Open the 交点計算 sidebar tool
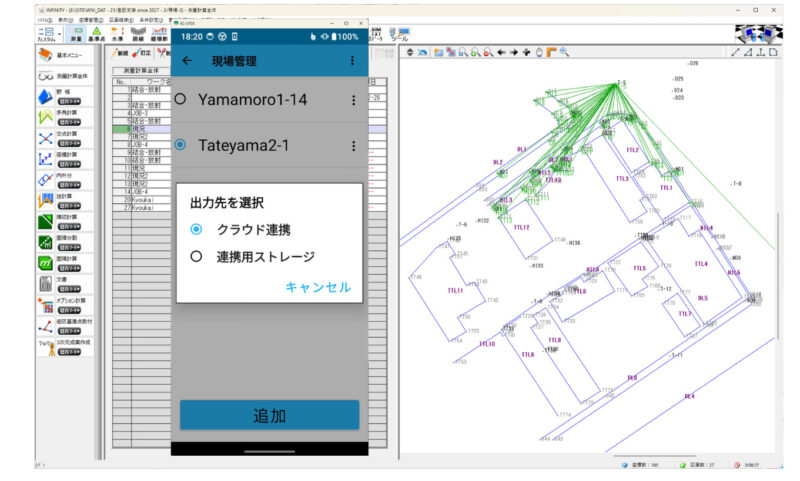The image size is (800, 481). [45, 139]
